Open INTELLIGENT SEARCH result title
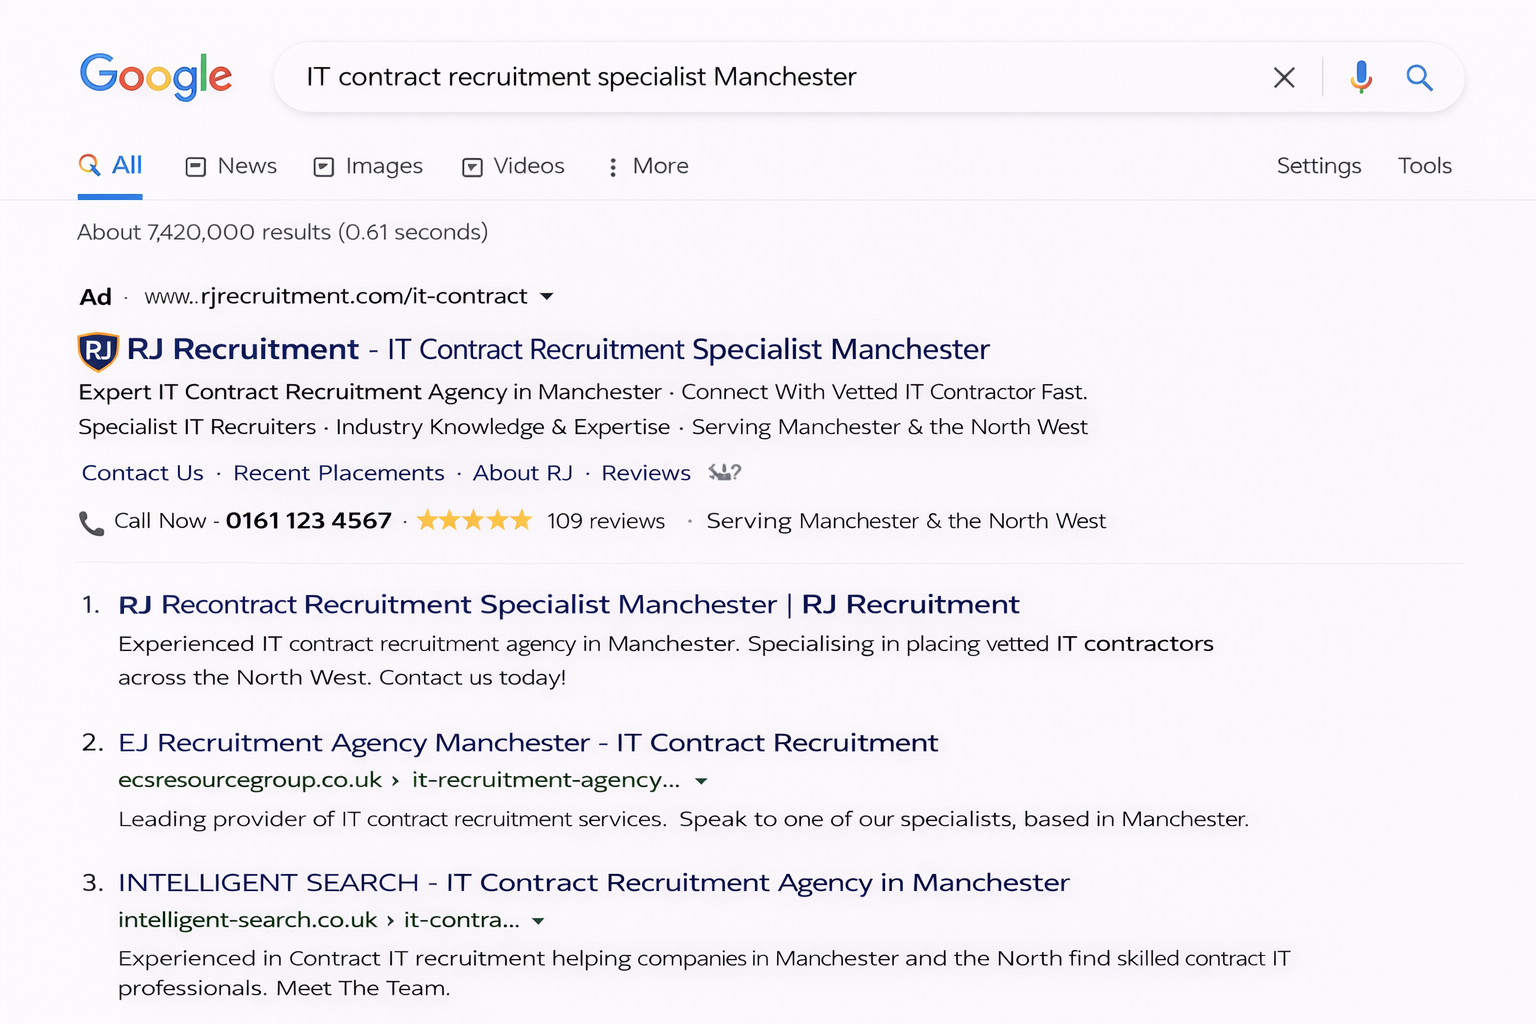1536x1024 pixels. click(593, 883)
